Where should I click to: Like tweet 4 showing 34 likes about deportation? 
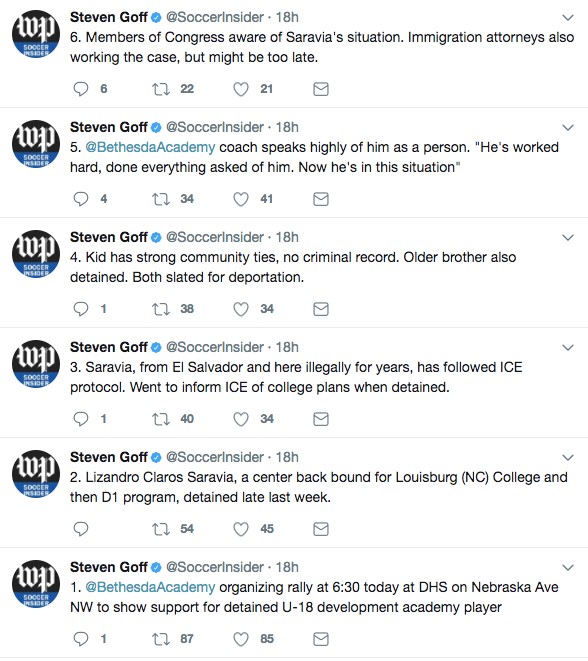click(x=241, y=309)
